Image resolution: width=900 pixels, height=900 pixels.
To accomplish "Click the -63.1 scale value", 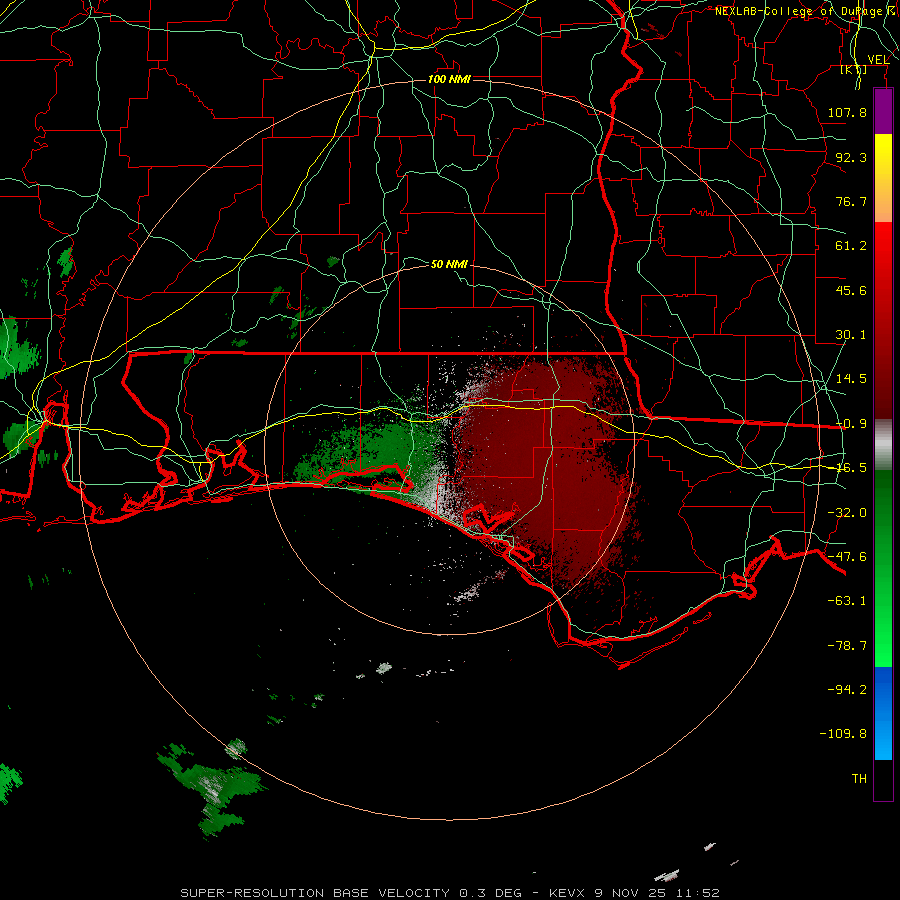I will pos(847,601).
